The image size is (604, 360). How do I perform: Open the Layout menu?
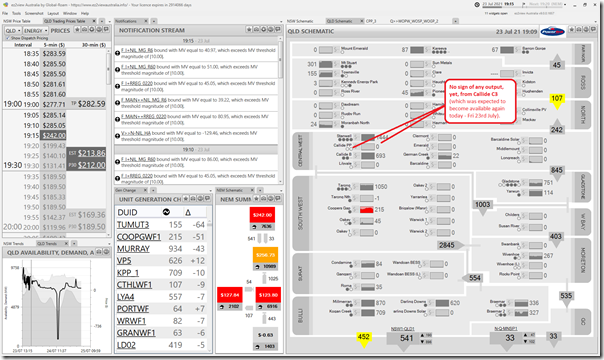[53, 13]
